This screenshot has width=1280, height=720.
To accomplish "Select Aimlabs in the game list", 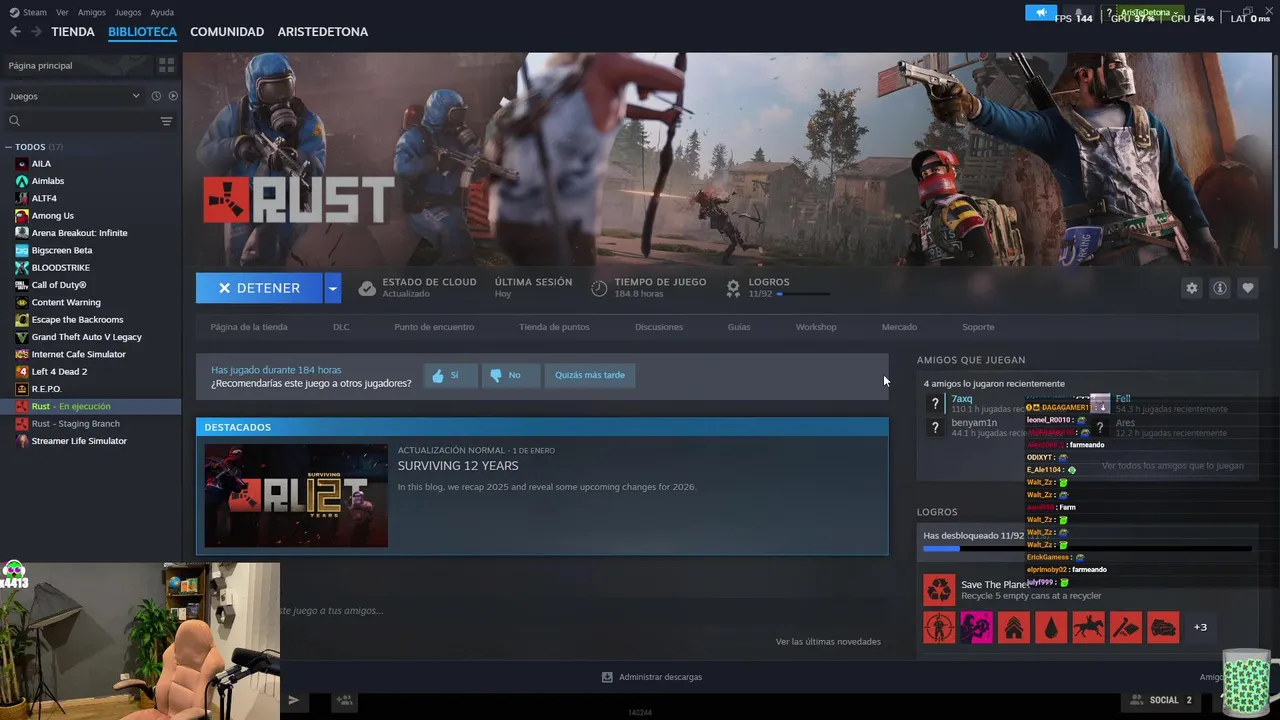I will click(47, 181).
